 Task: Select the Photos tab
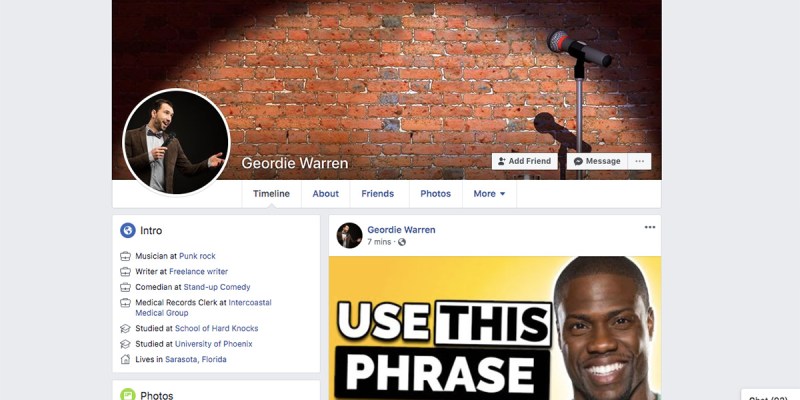(x=435, y=194)
